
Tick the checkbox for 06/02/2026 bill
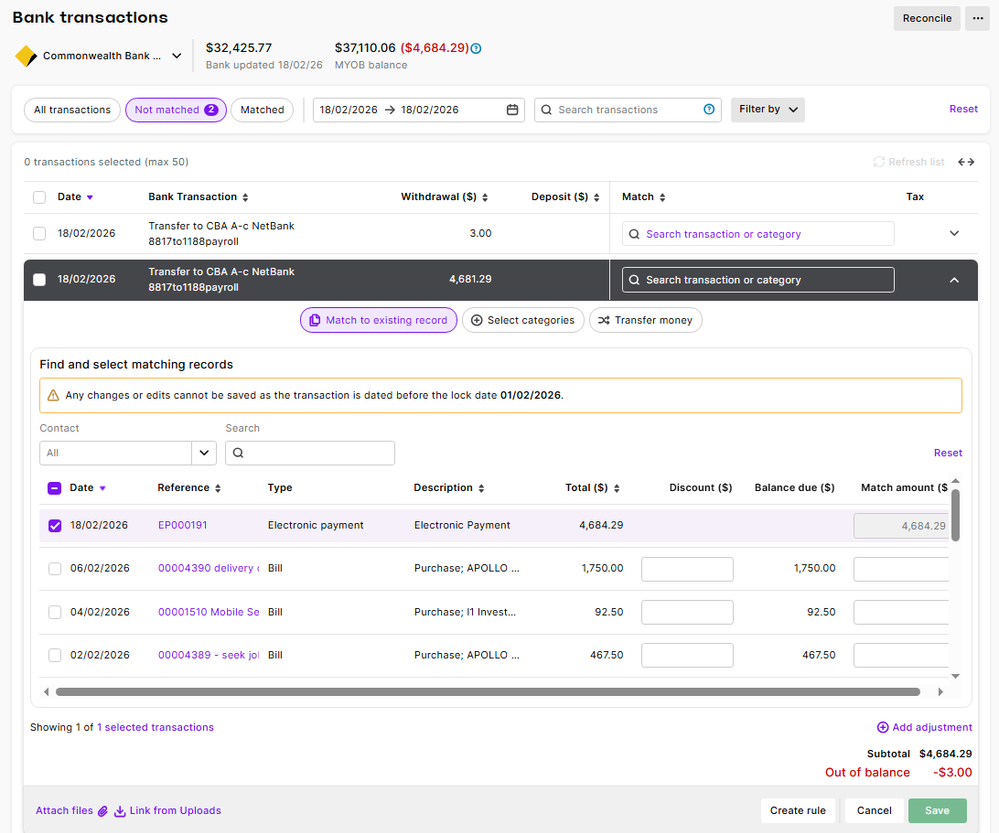[55, 568]
